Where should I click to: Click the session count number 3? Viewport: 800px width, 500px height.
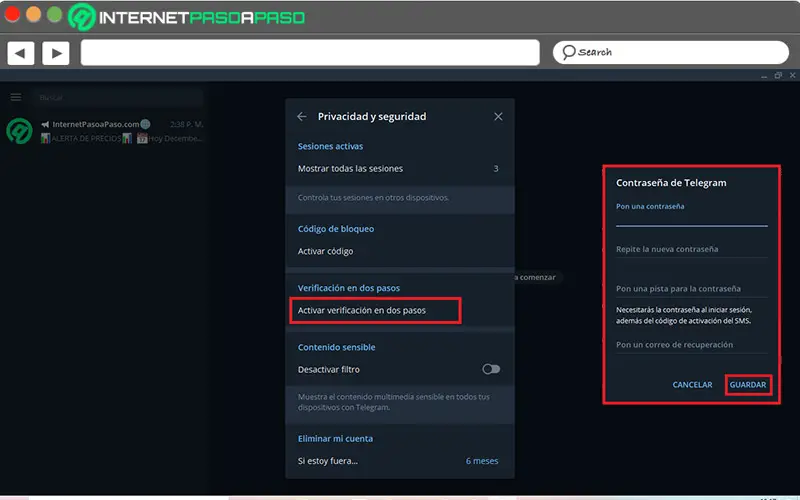[x=495, y=168]
